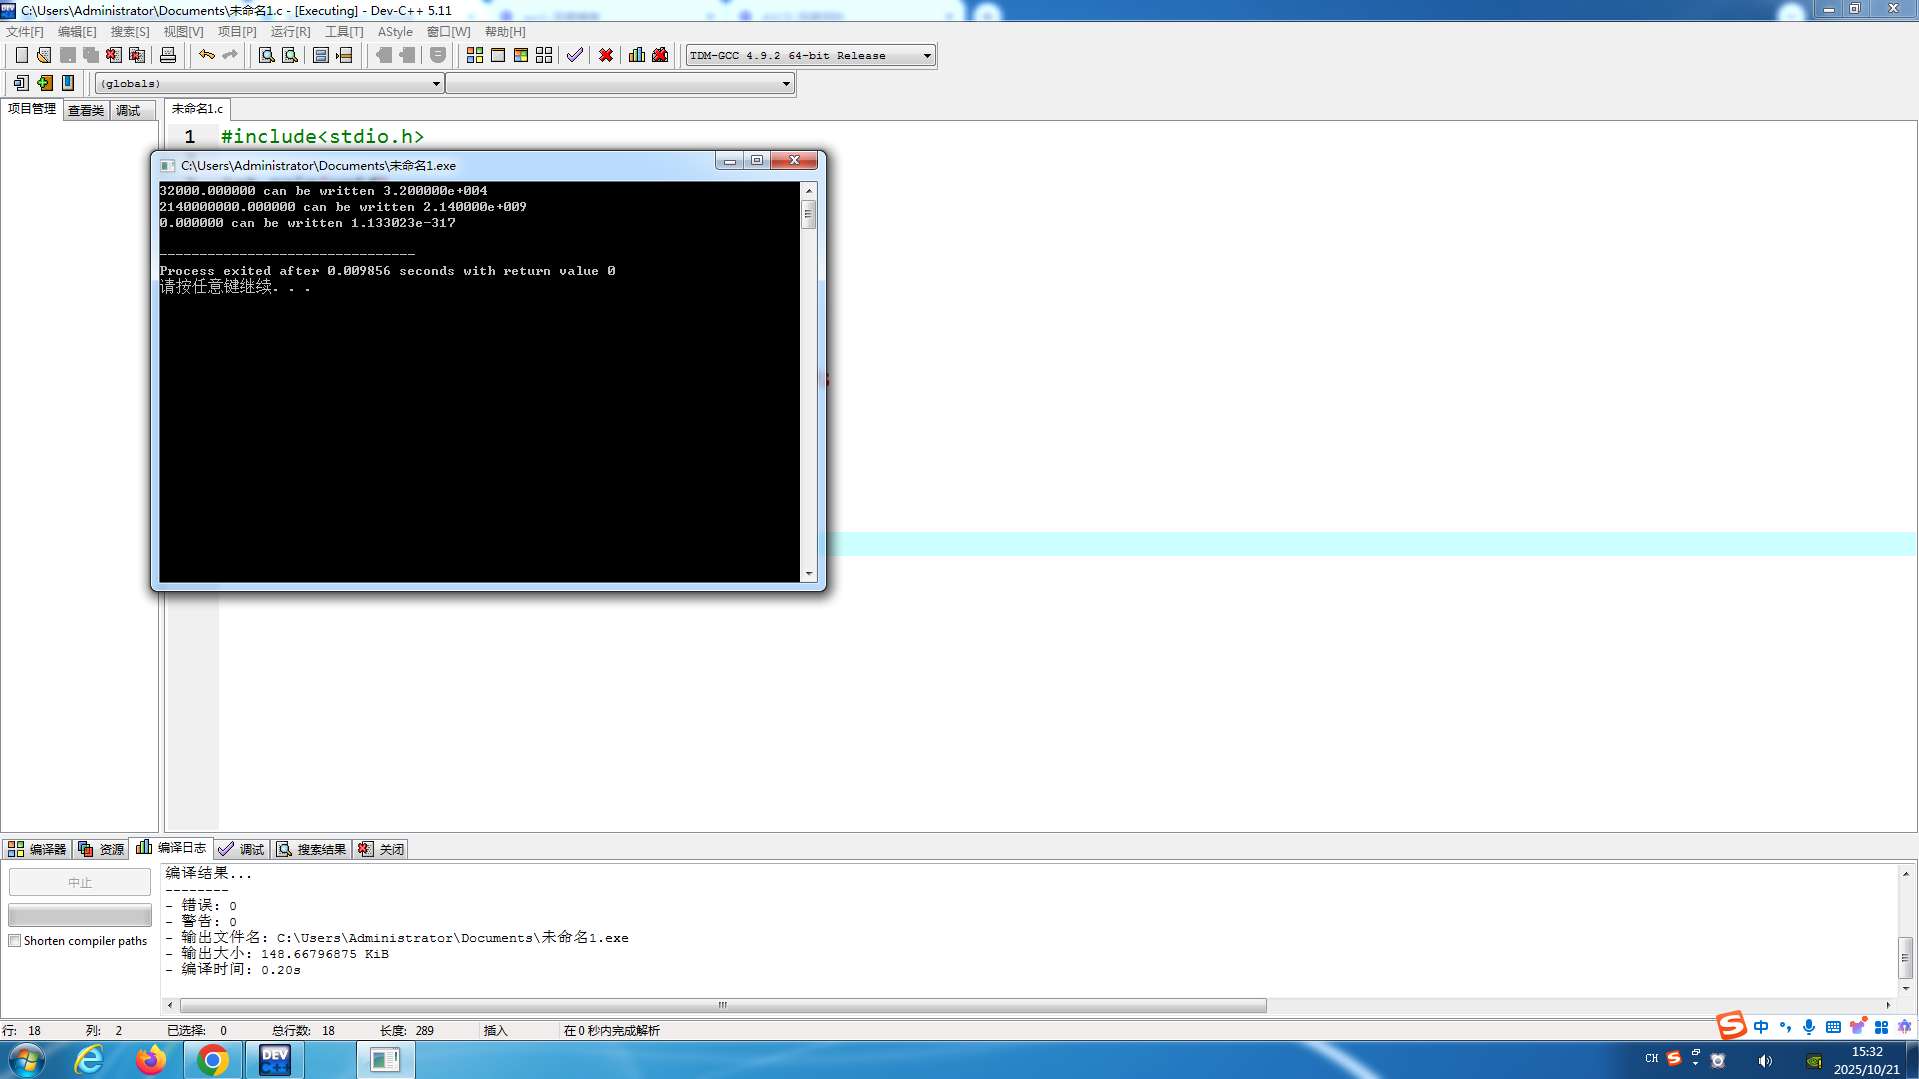Click the red X stop execution icon
The width and height of the screenshot is (1919, 1079).
[x=606, y=55]
